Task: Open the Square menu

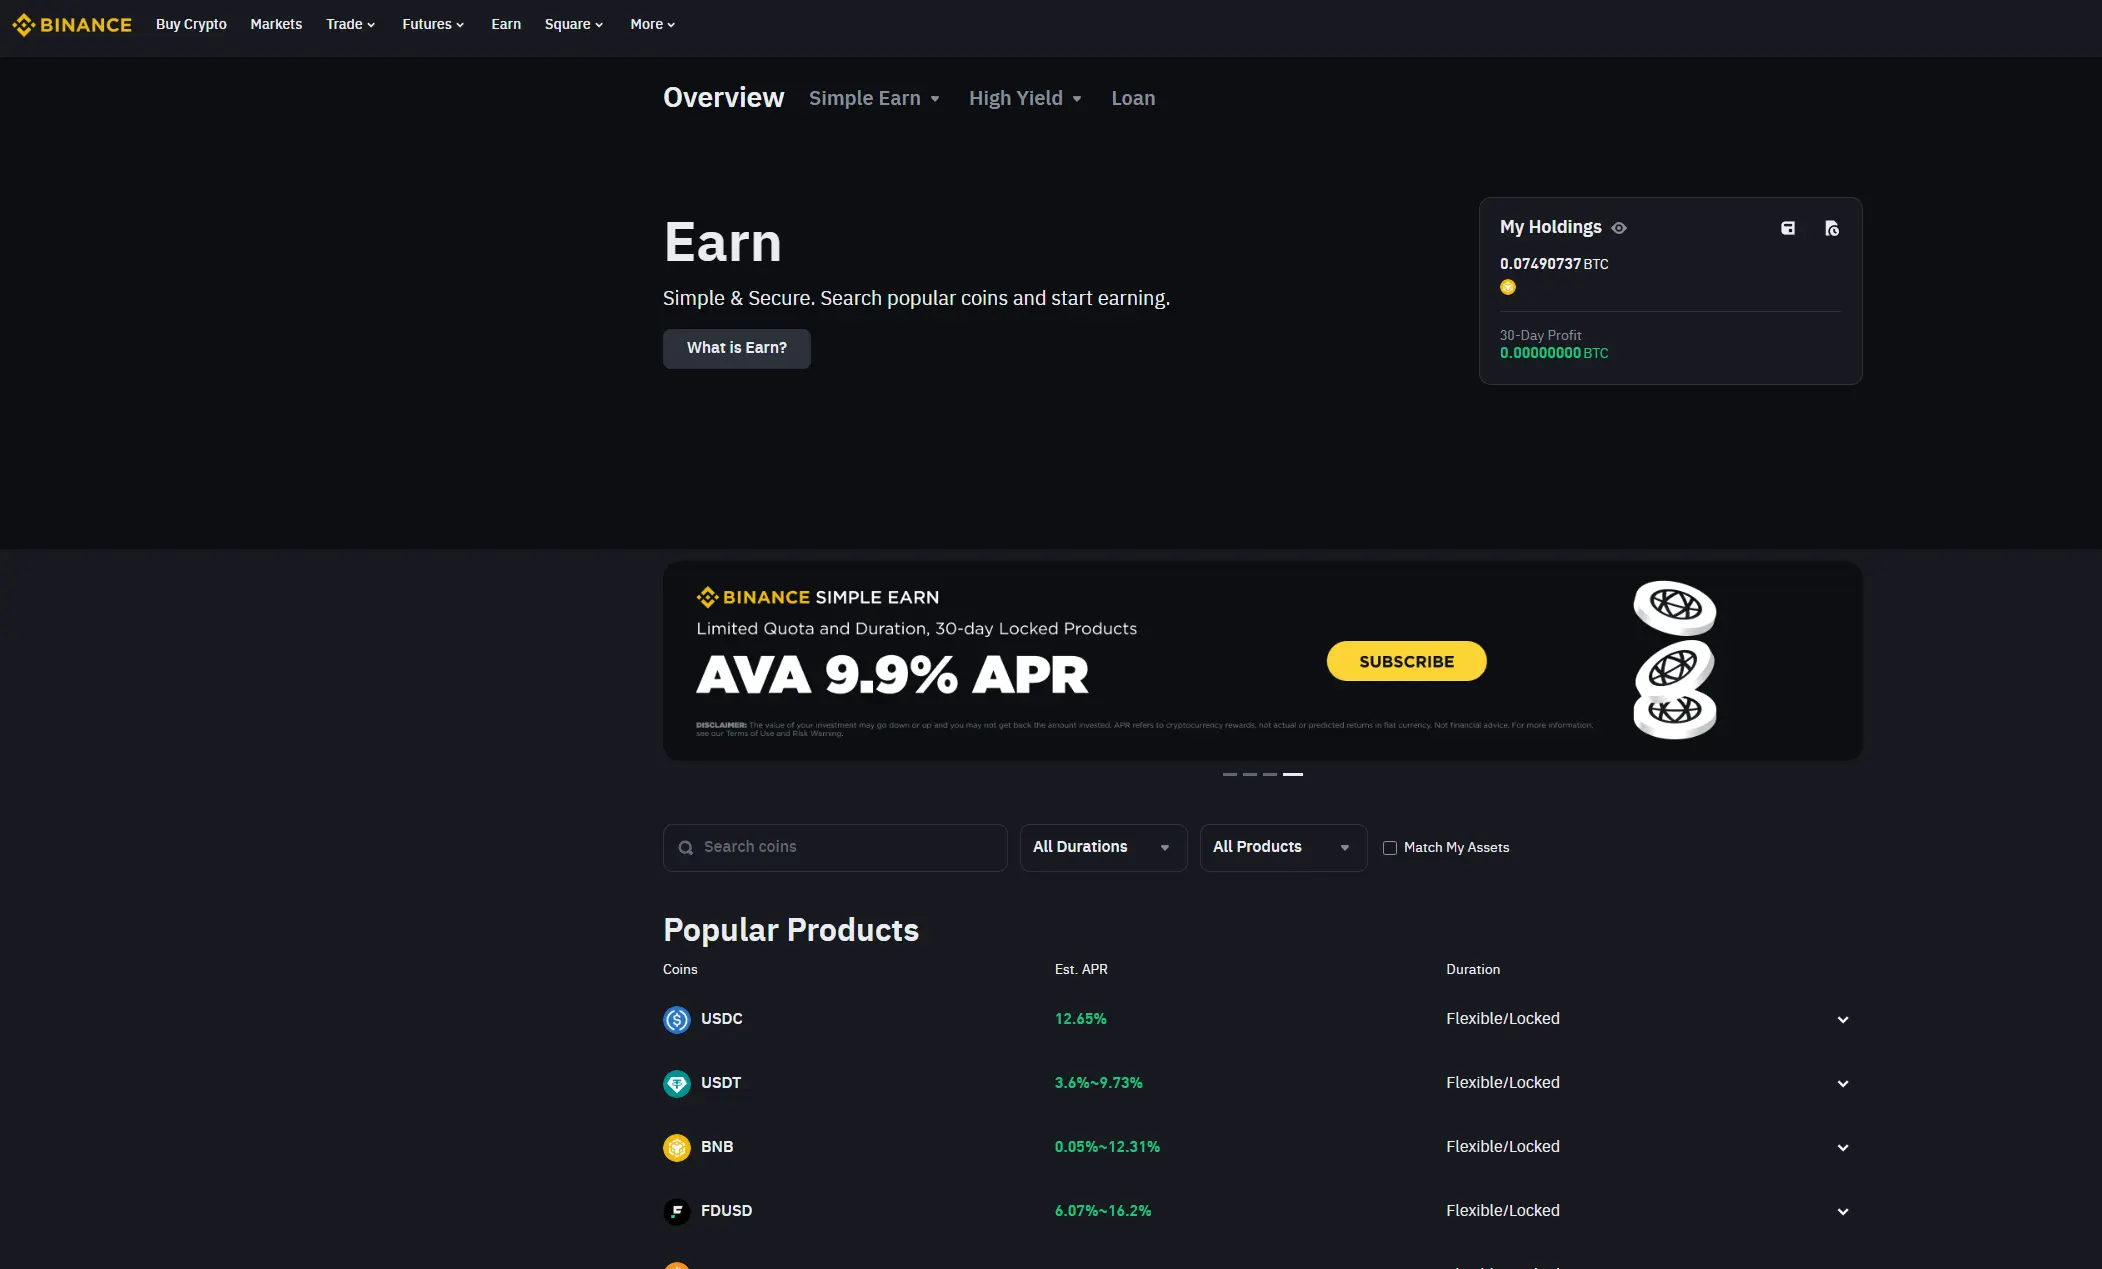Action: (x=574, y=24)
